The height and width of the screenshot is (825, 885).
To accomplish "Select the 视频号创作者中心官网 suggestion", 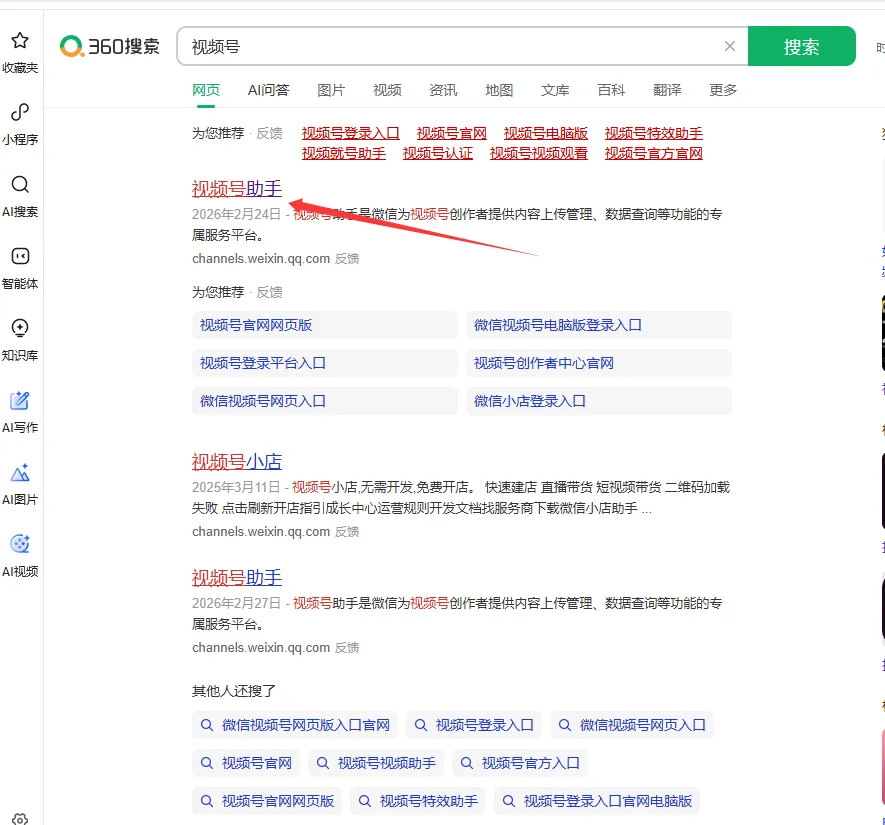I will click(599, 363).
